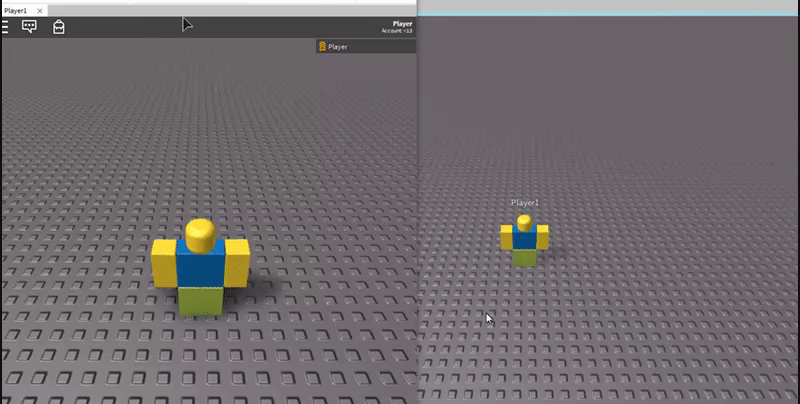Click the Player entry in leaderboard
This screenshot has width=800, height=404.
[366, 46]
